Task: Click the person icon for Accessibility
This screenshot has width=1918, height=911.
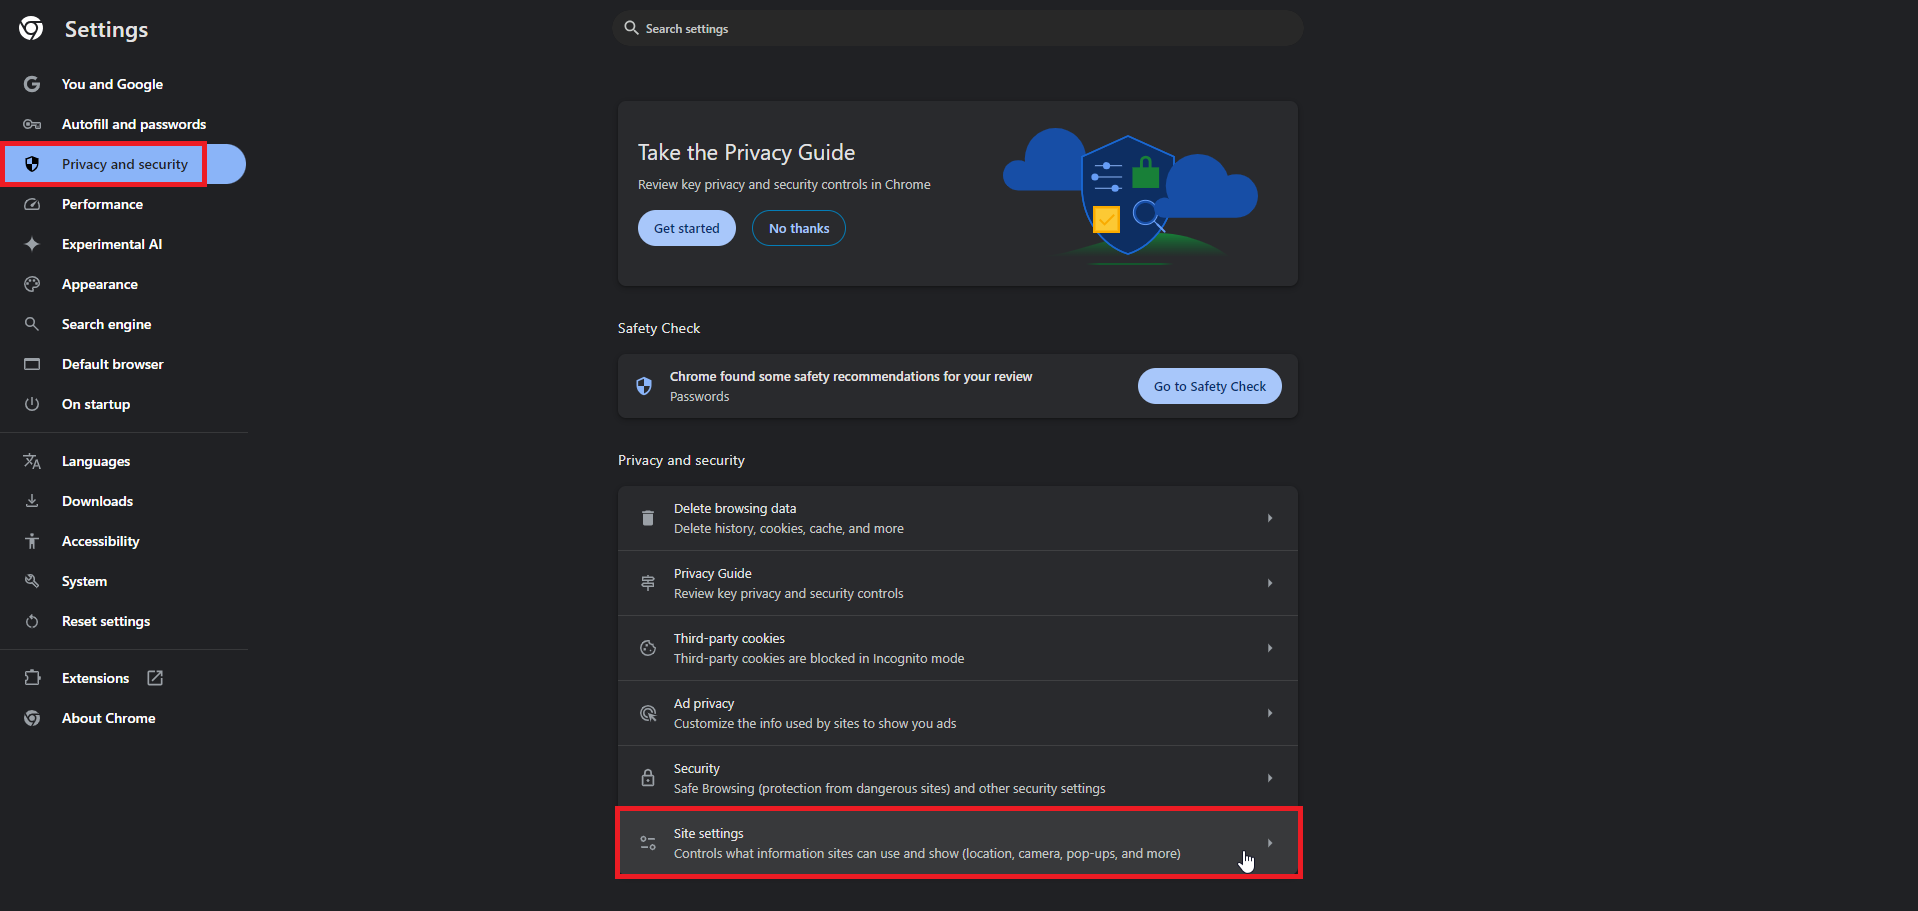Action: 32,541
